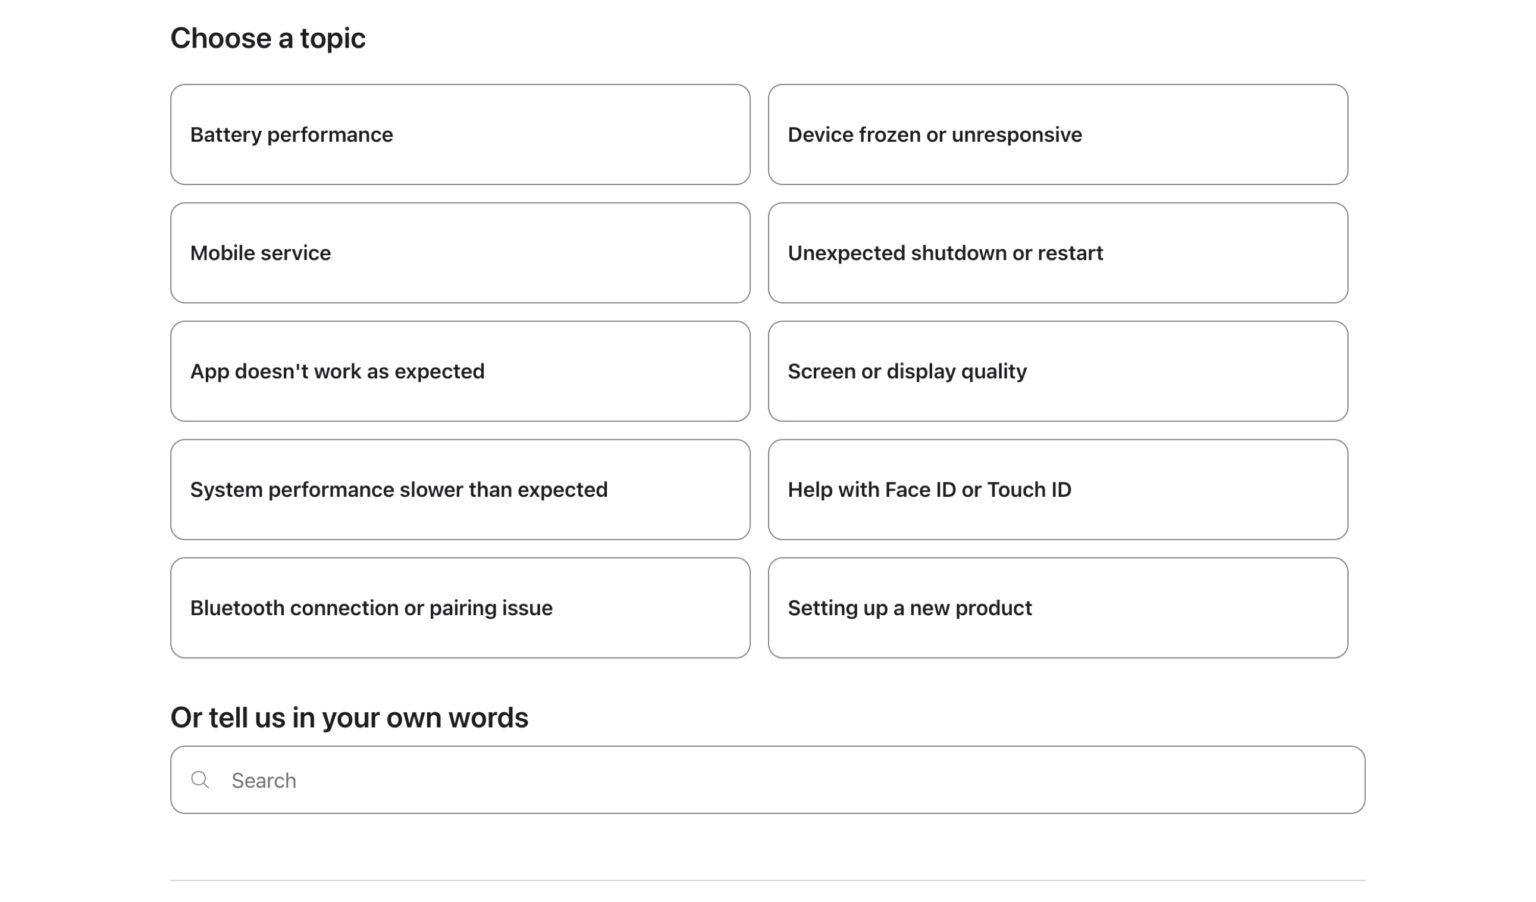
Task: Click the magnifier icon in the search bar
Action: [200, 779]
